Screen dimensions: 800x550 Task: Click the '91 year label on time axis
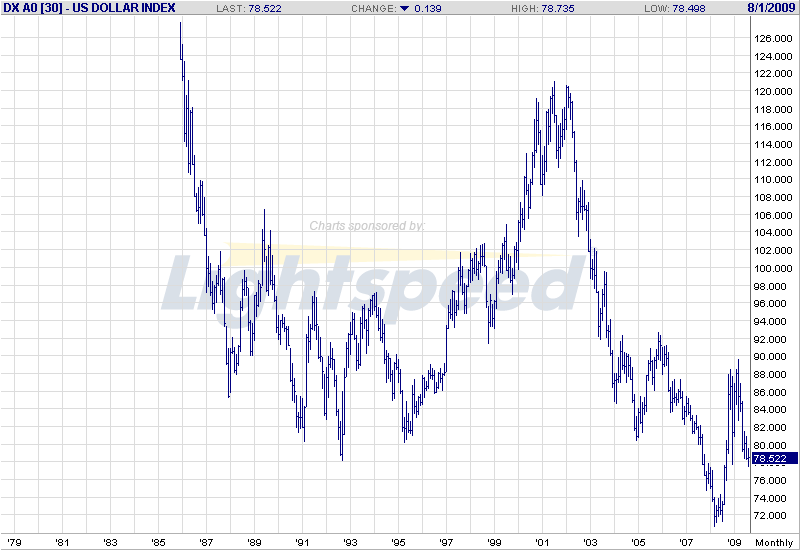click(302, 542)
